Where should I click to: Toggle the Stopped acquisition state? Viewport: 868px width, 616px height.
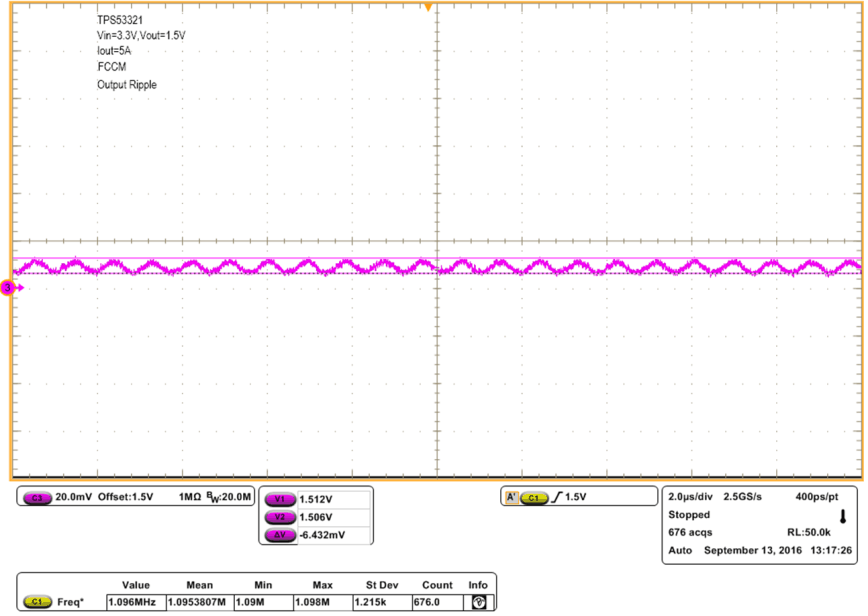click(x=689, y=514)
